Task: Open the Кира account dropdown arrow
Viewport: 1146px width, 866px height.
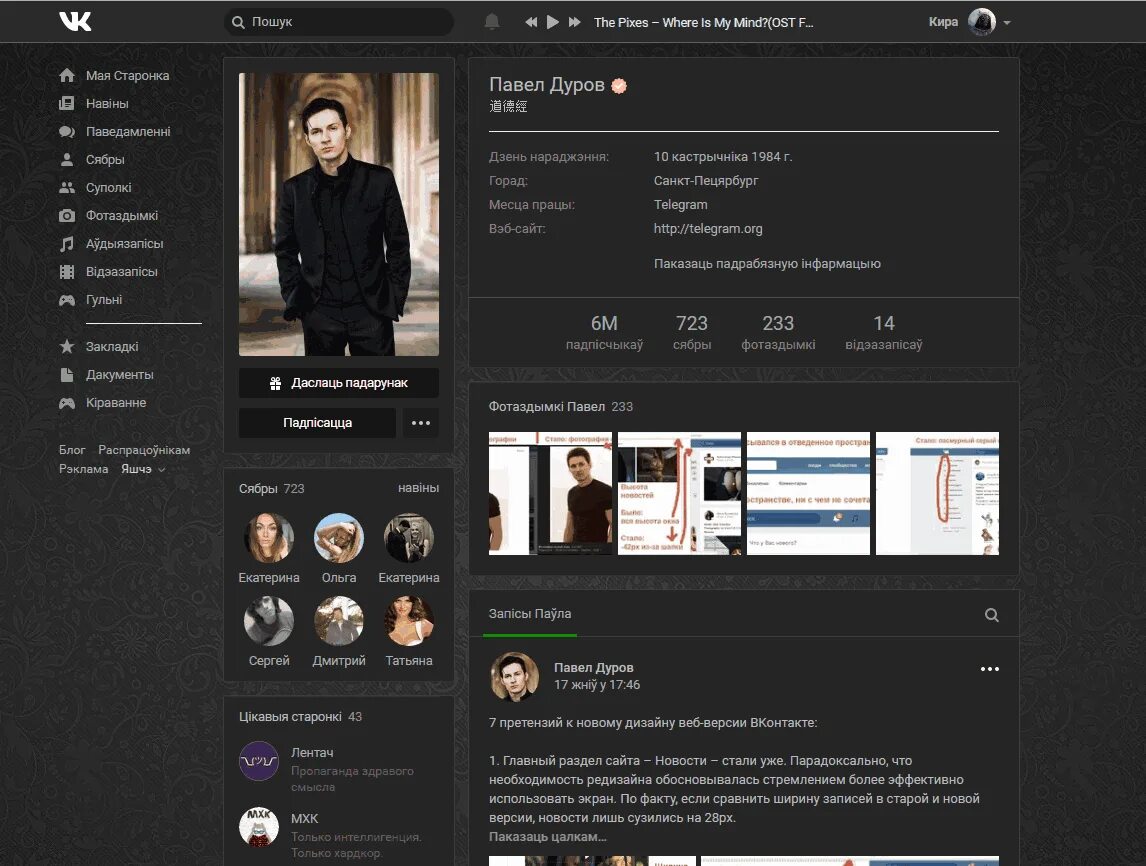Action: point(1007,23)
